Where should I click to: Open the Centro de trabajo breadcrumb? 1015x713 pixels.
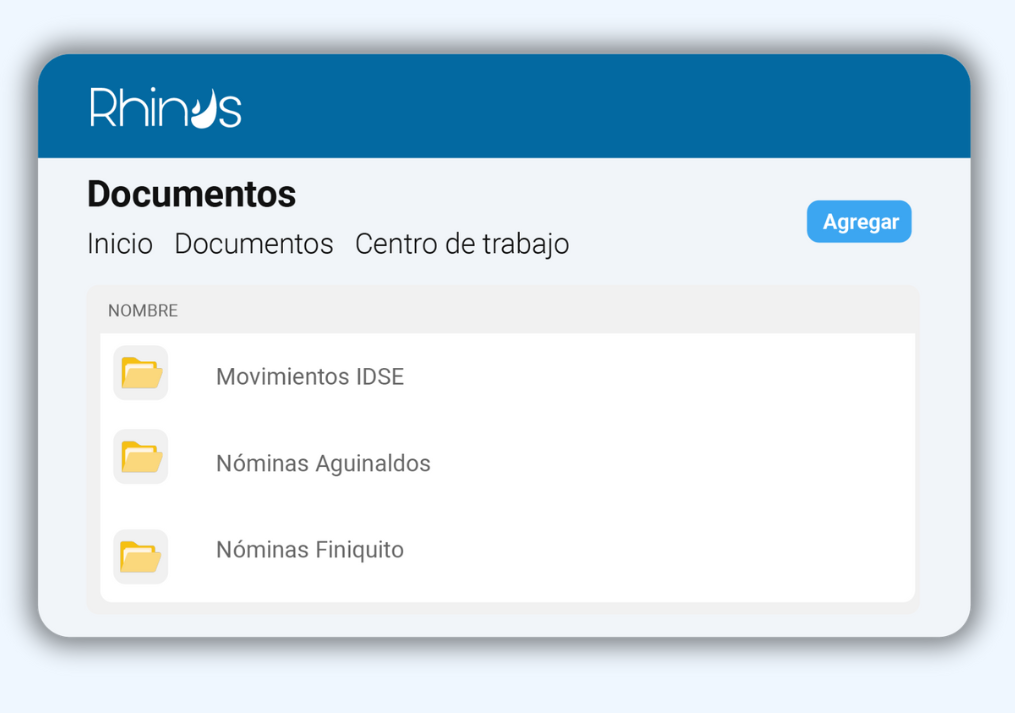[462, 244]
